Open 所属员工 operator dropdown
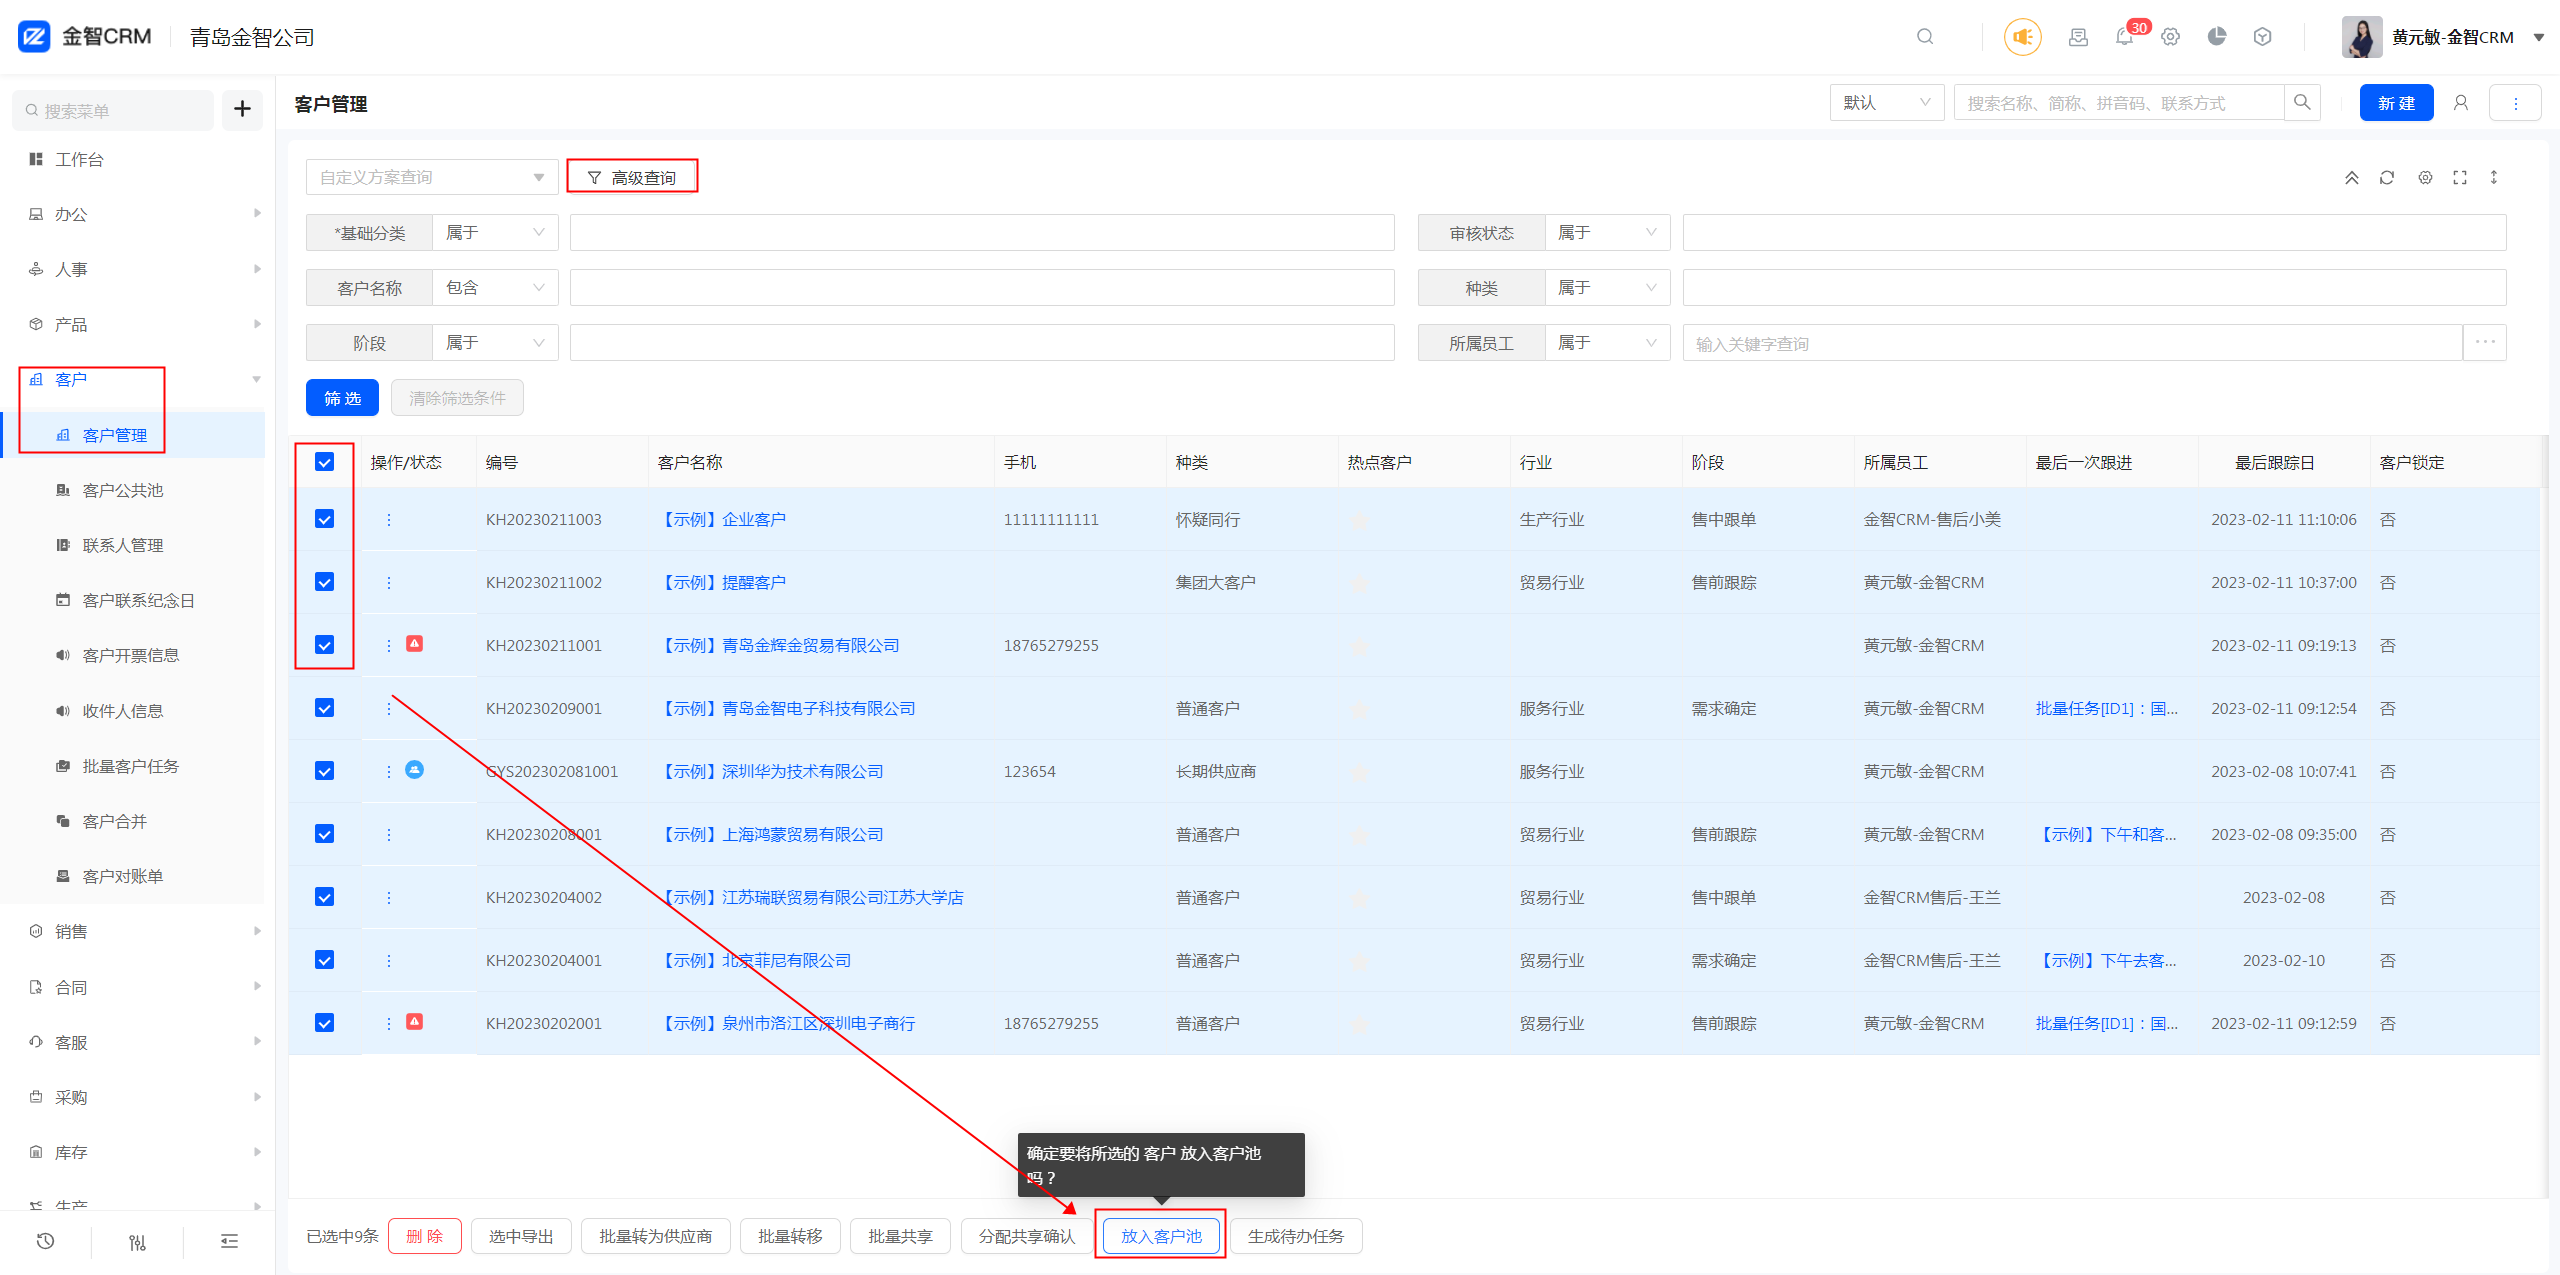This screenshot has height=1275, width=2560. (1607, 343)
